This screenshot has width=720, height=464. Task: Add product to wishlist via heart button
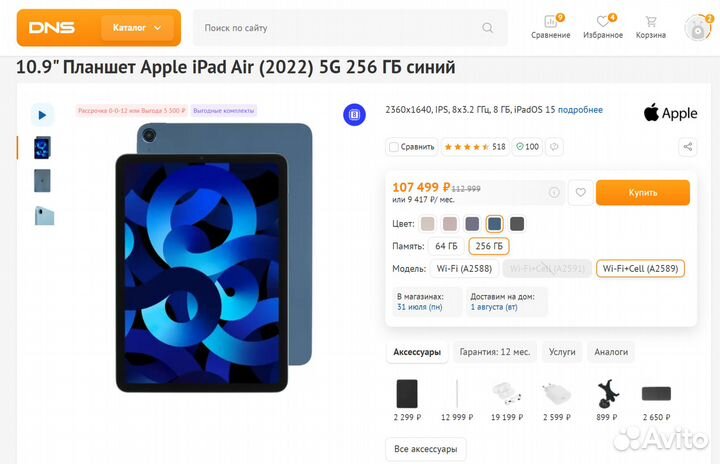pos(580,192)
